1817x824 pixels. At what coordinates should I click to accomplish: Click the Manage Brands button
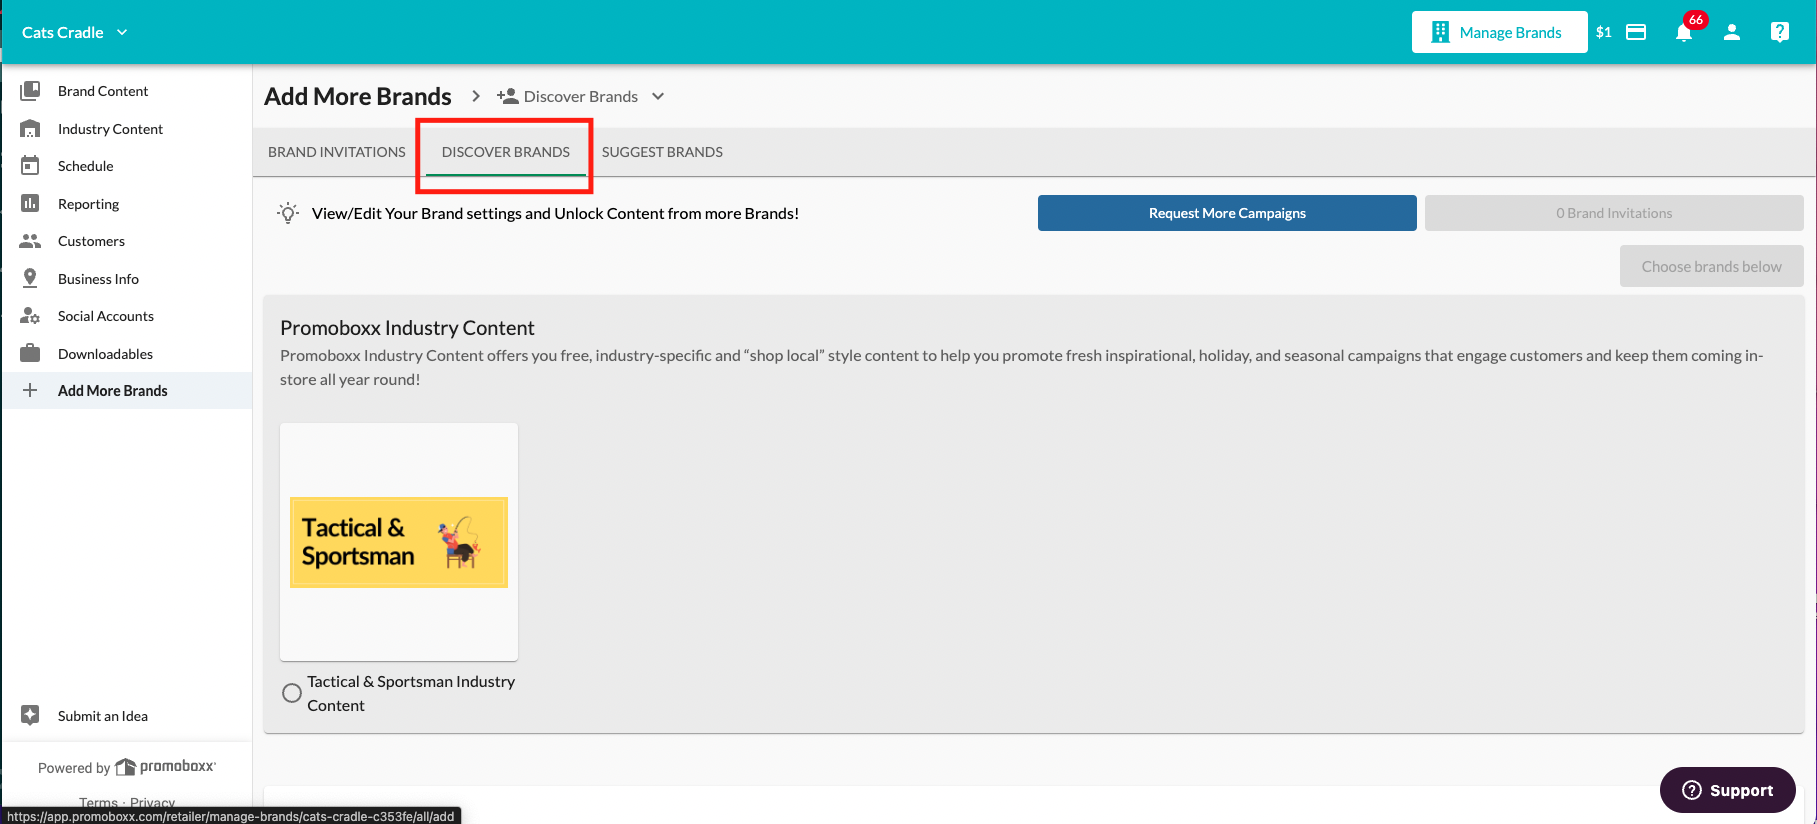pyautogui.click(x=1499, y=32)
